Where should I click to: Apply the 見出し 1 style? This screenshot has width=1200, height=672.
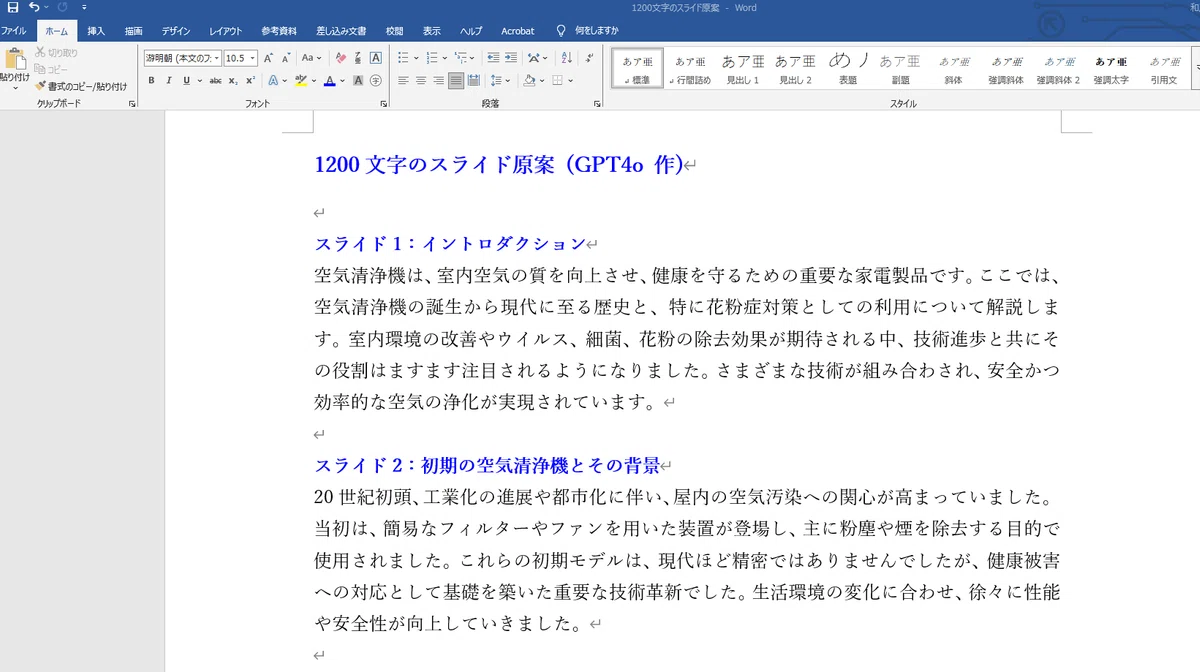[743, 68]
